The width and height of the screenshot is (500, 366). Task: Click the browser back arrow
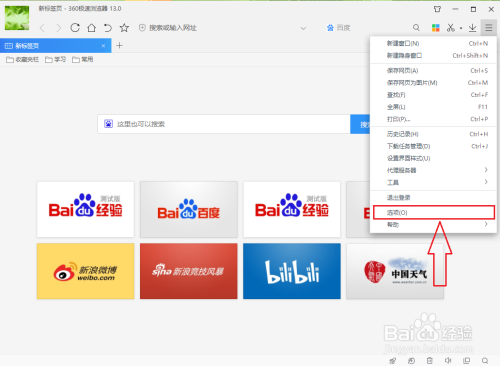pos(42,28)
